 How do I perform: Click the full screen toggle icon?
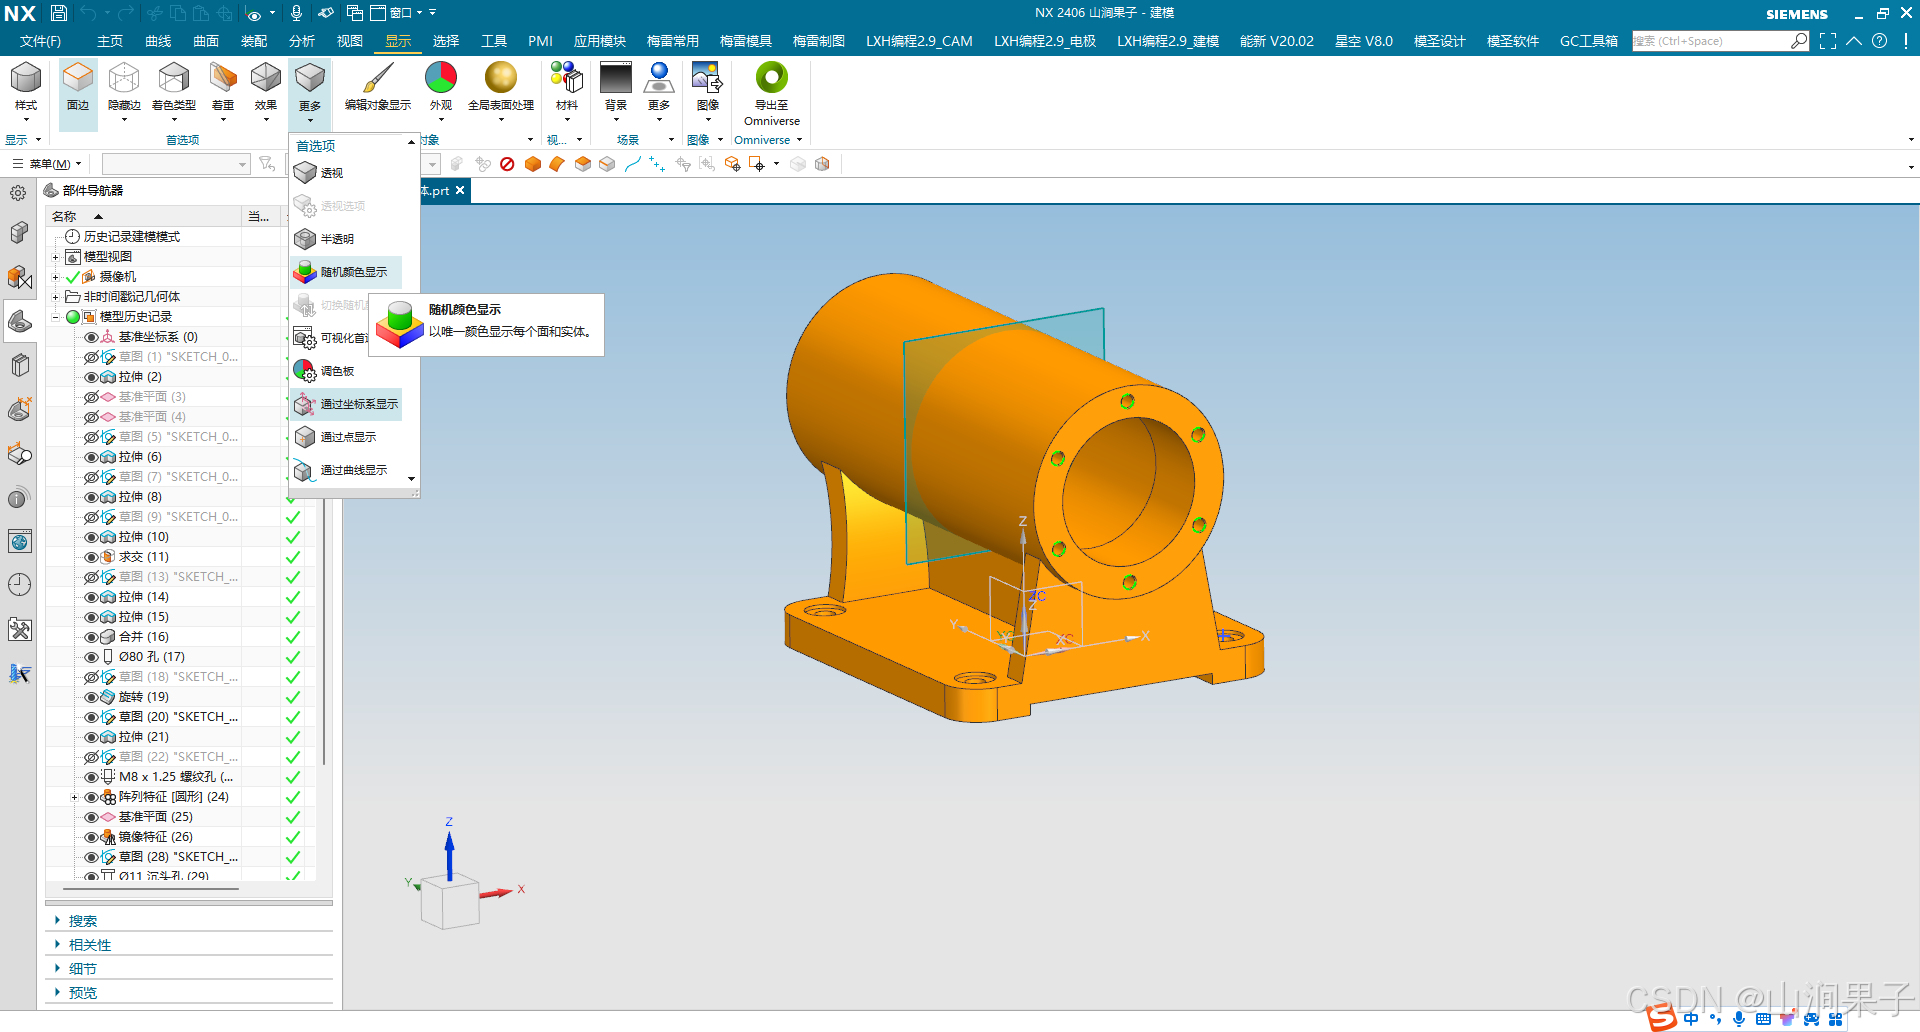coord(1828,41)
